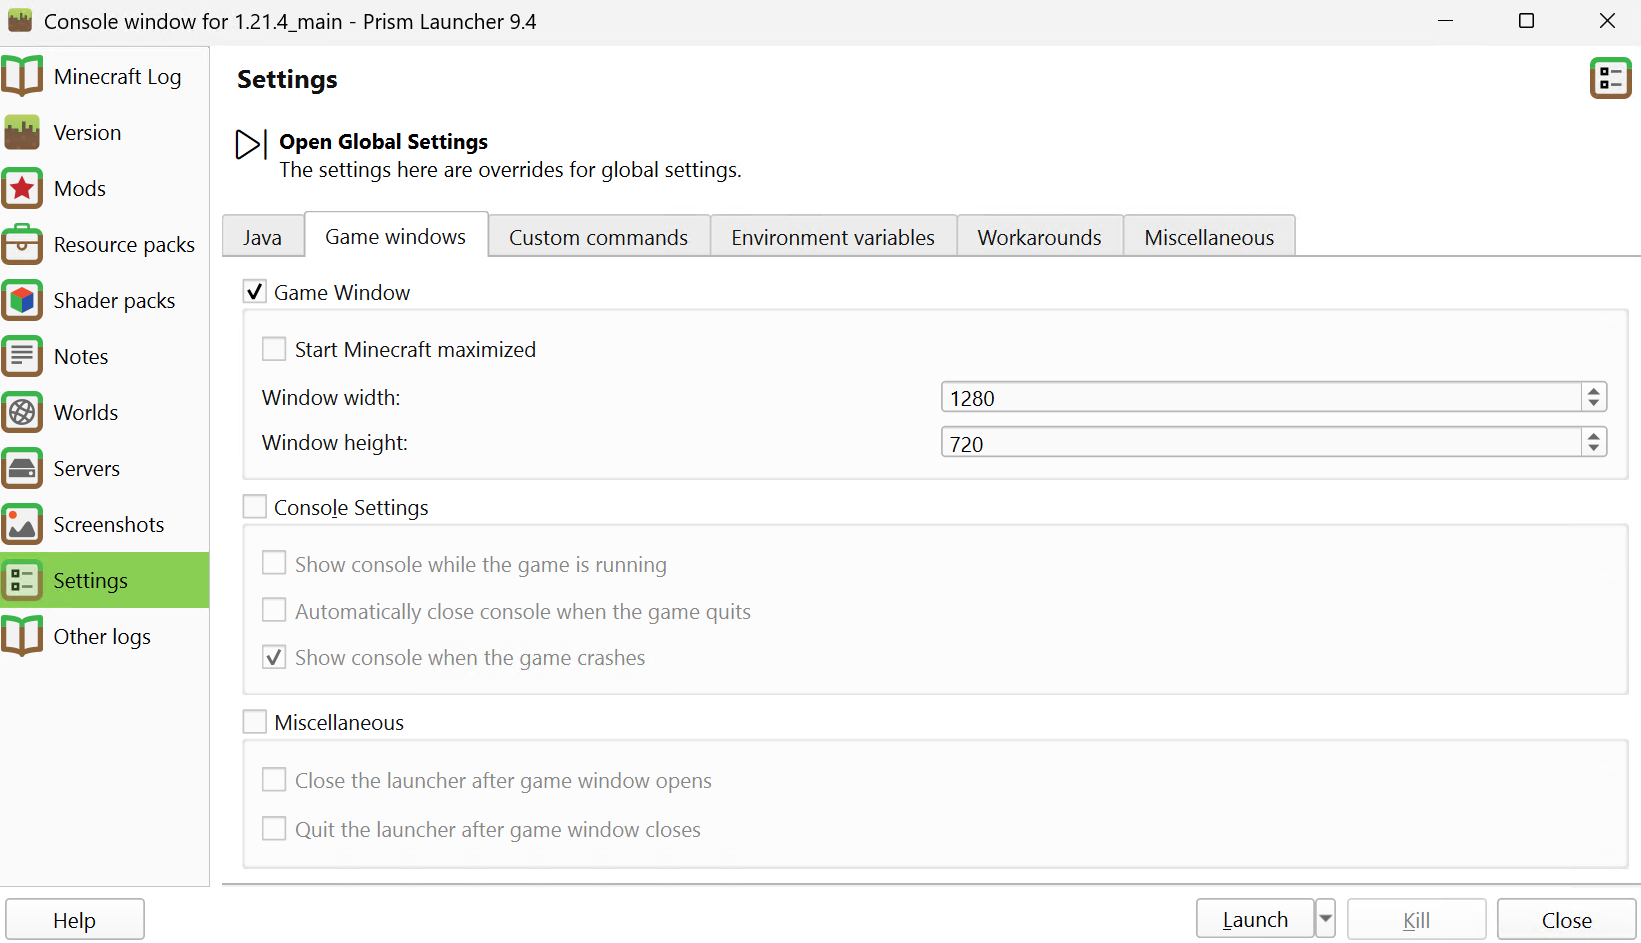Click the Open Global Settings arrow icon

(250, 144)
